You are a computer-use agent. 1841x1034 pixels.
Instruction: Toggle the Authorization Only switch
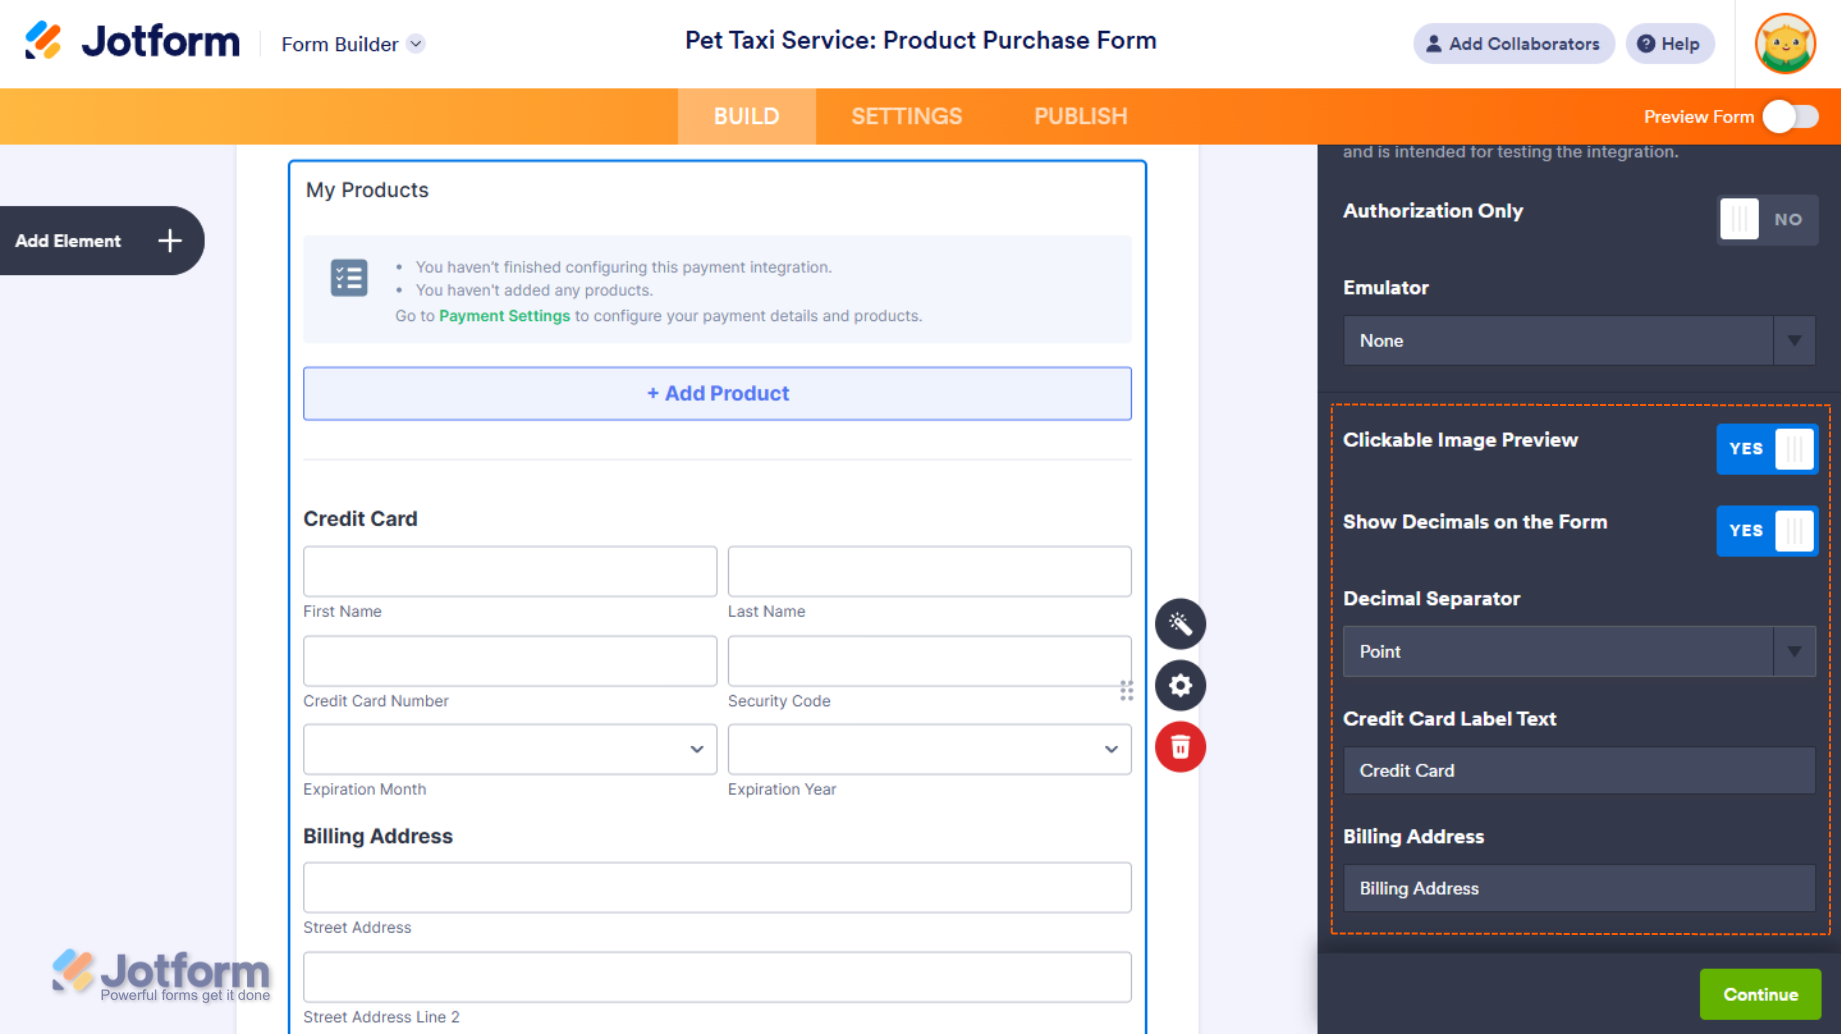[x=1766, y=219]
